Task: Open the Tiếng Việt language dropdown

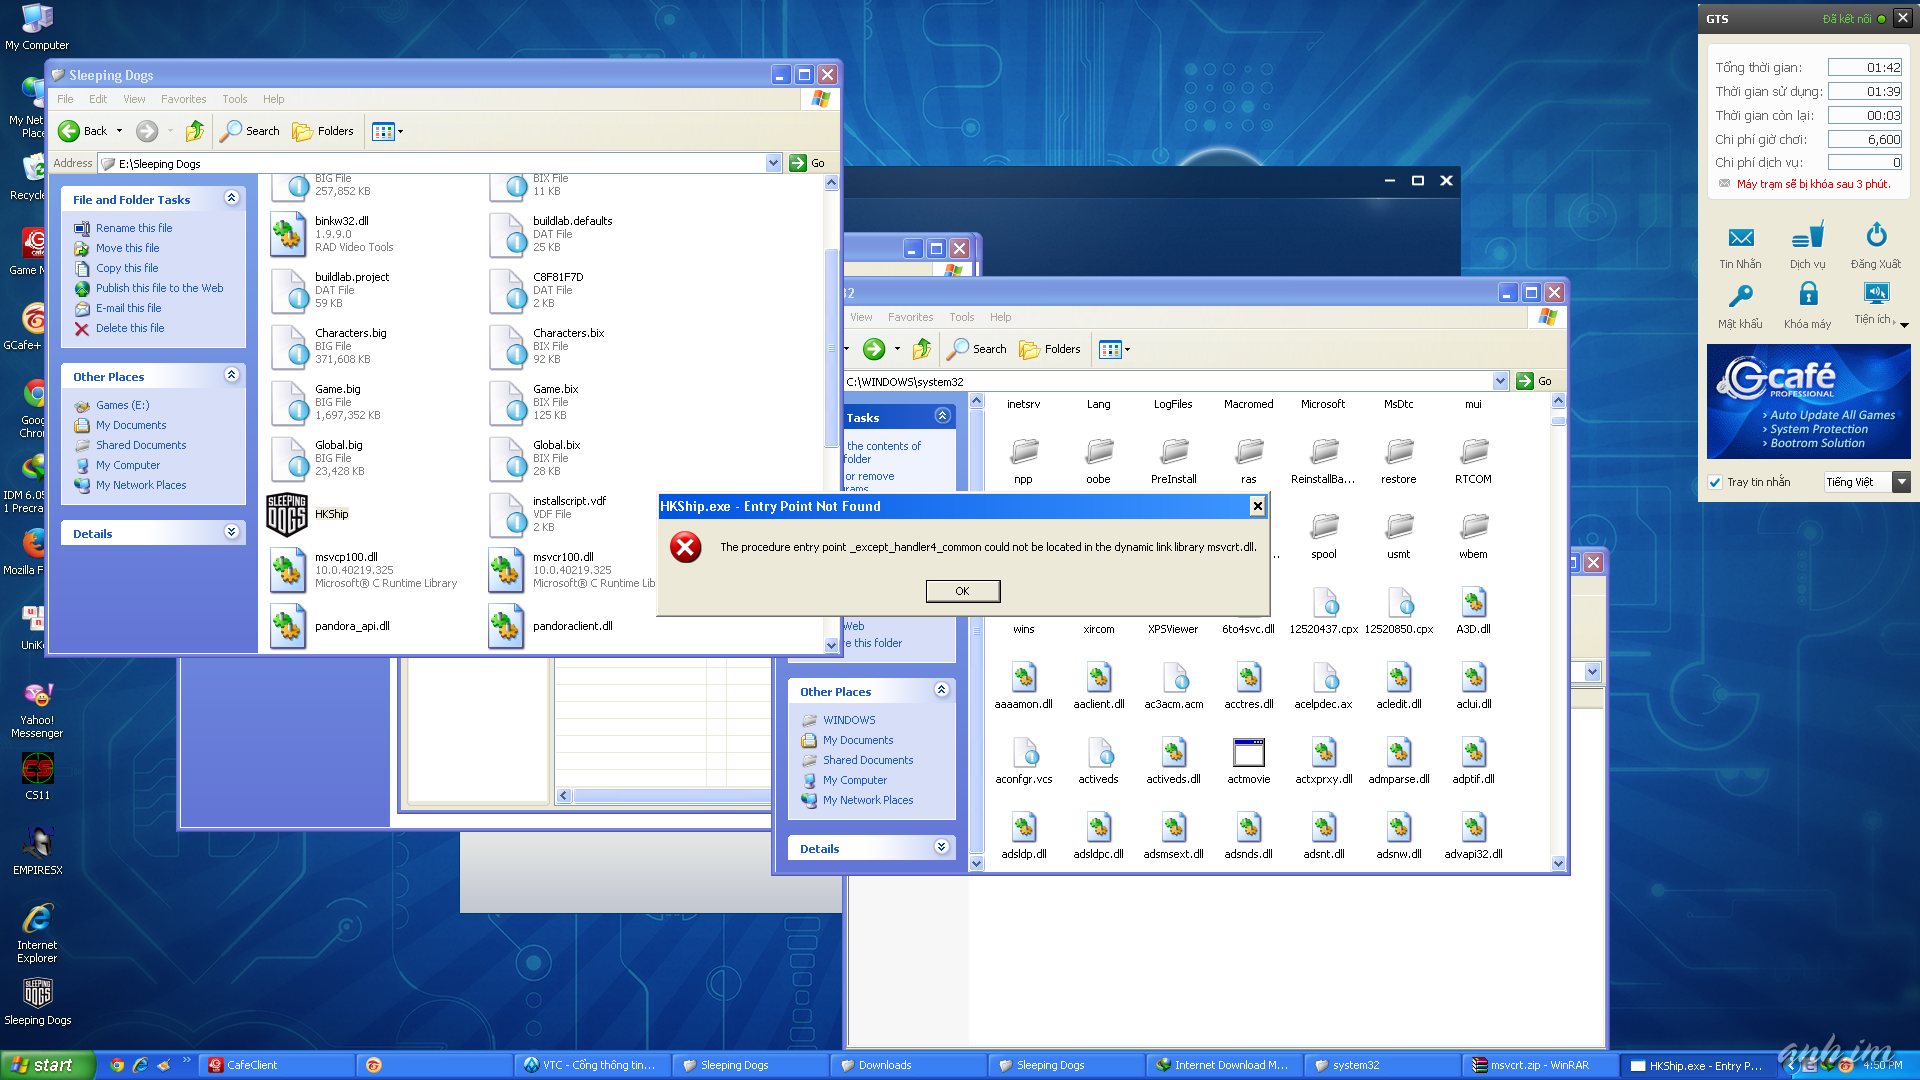Action: point(1902,482)
